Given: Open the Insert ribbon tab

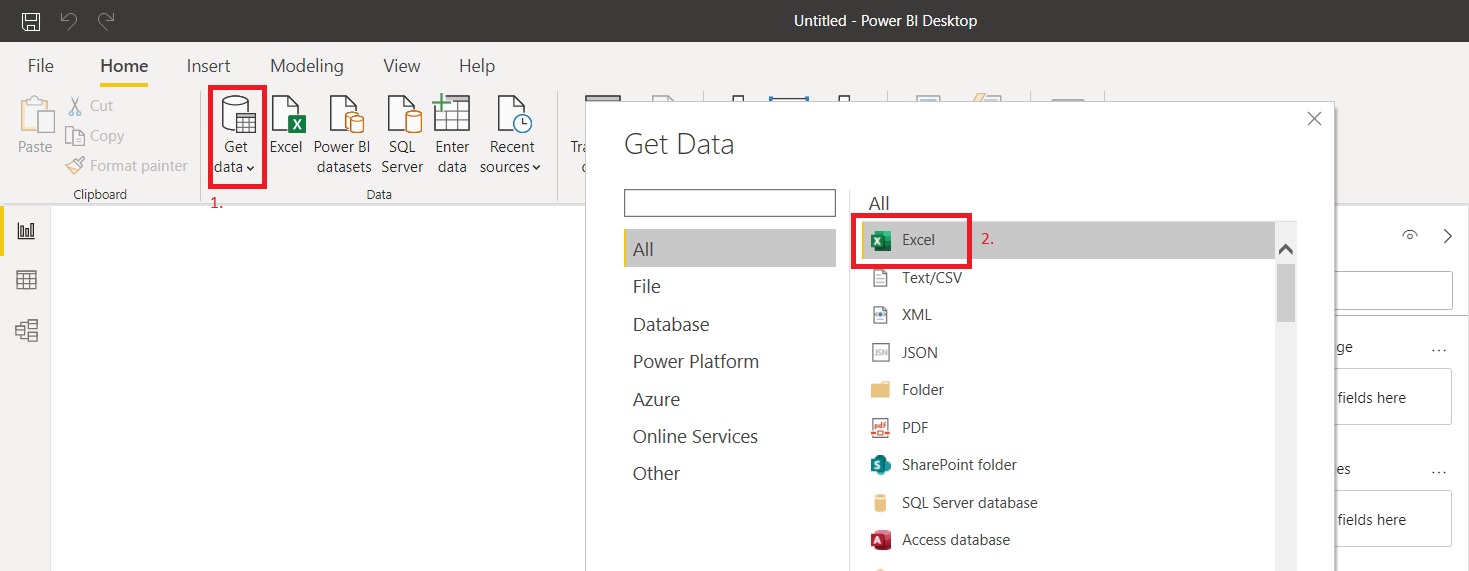Looking at the screenshot, I should pyautogui.click(x=208, y=66).
